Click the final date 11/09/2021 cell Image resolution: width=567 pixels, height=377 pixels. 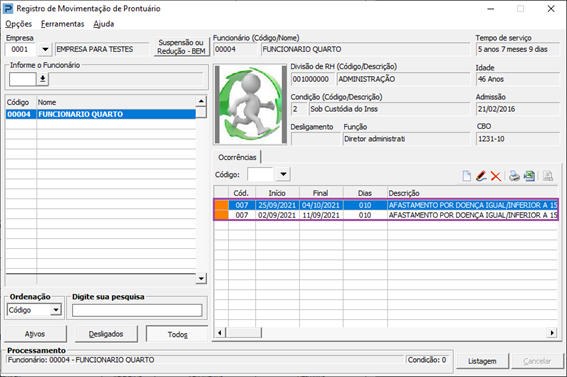point(321,215)
